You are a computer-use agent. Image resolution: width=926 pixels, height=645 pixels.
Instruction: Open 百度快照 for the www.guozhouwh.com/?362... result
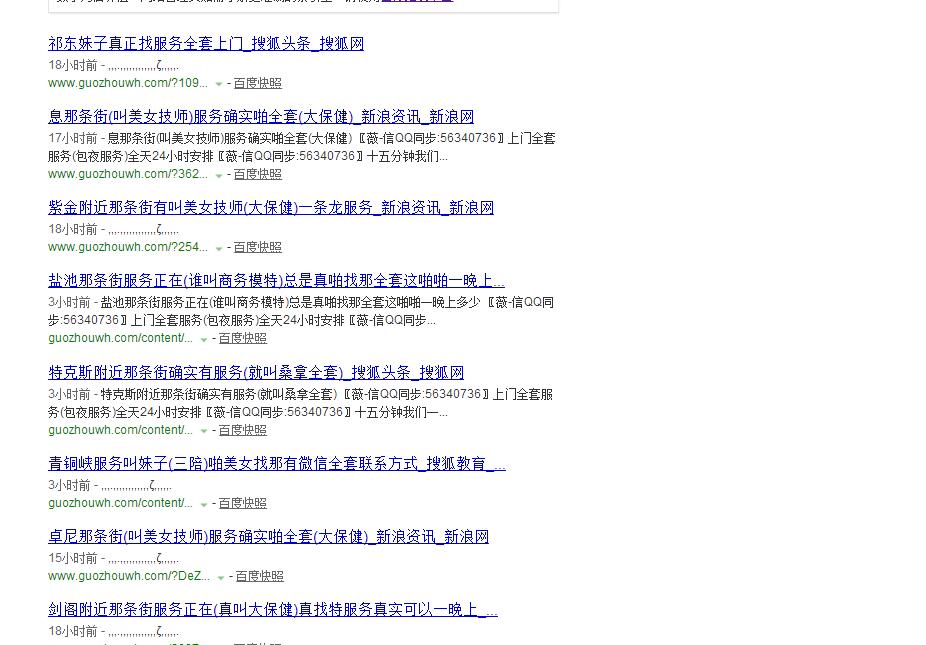tap(257, 174)
